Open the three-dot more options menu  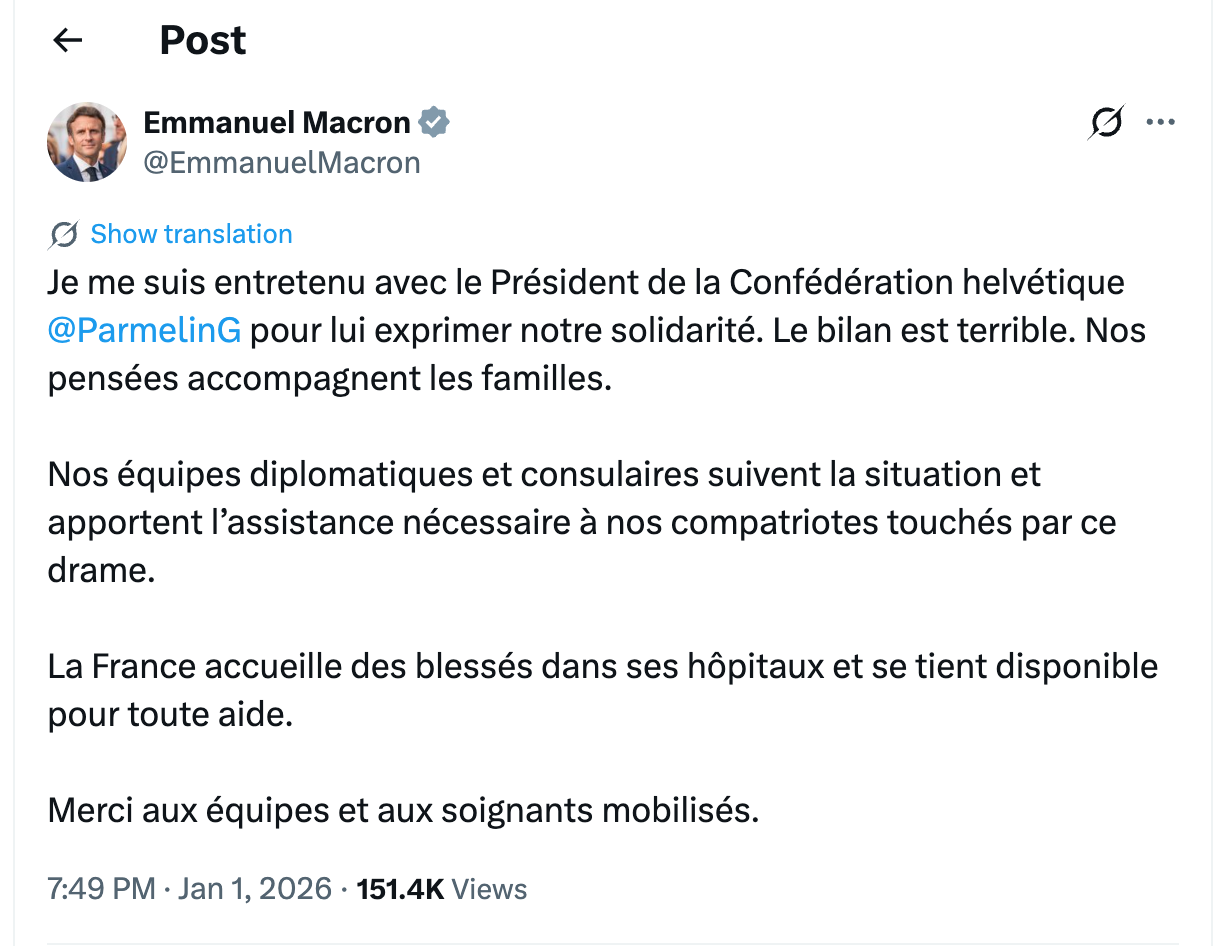(1160, 123)
